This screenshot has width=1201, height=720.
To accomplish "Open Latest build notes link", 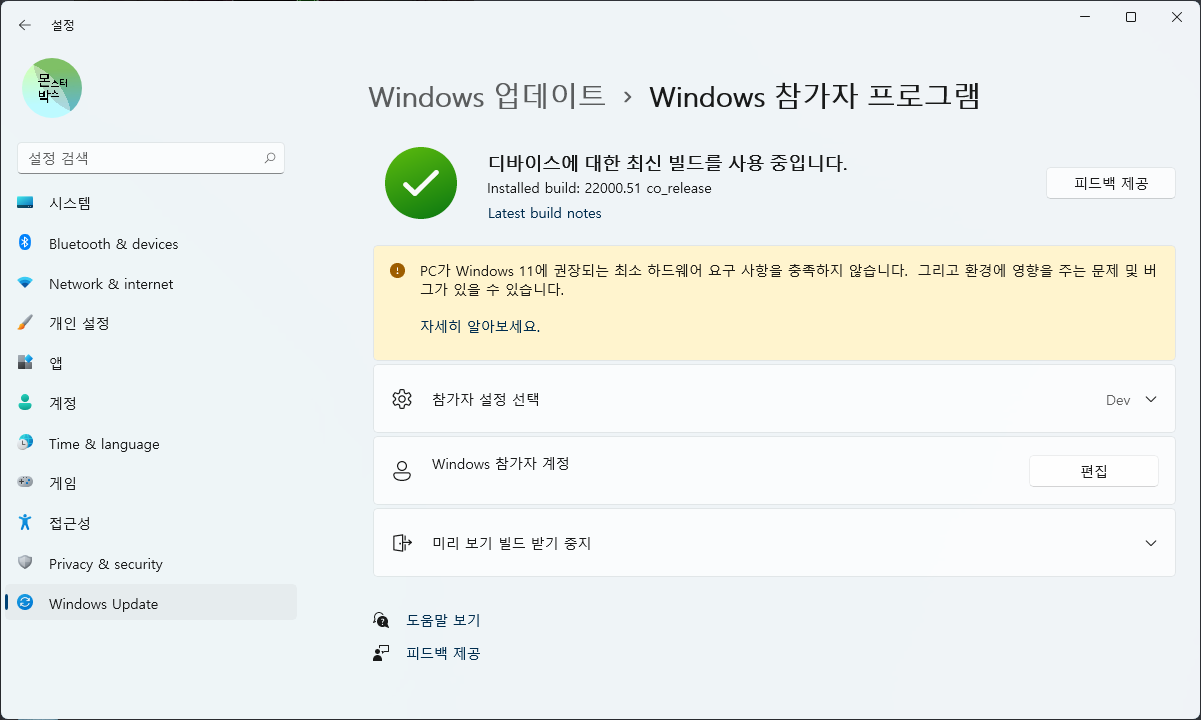I will point(545,213).
